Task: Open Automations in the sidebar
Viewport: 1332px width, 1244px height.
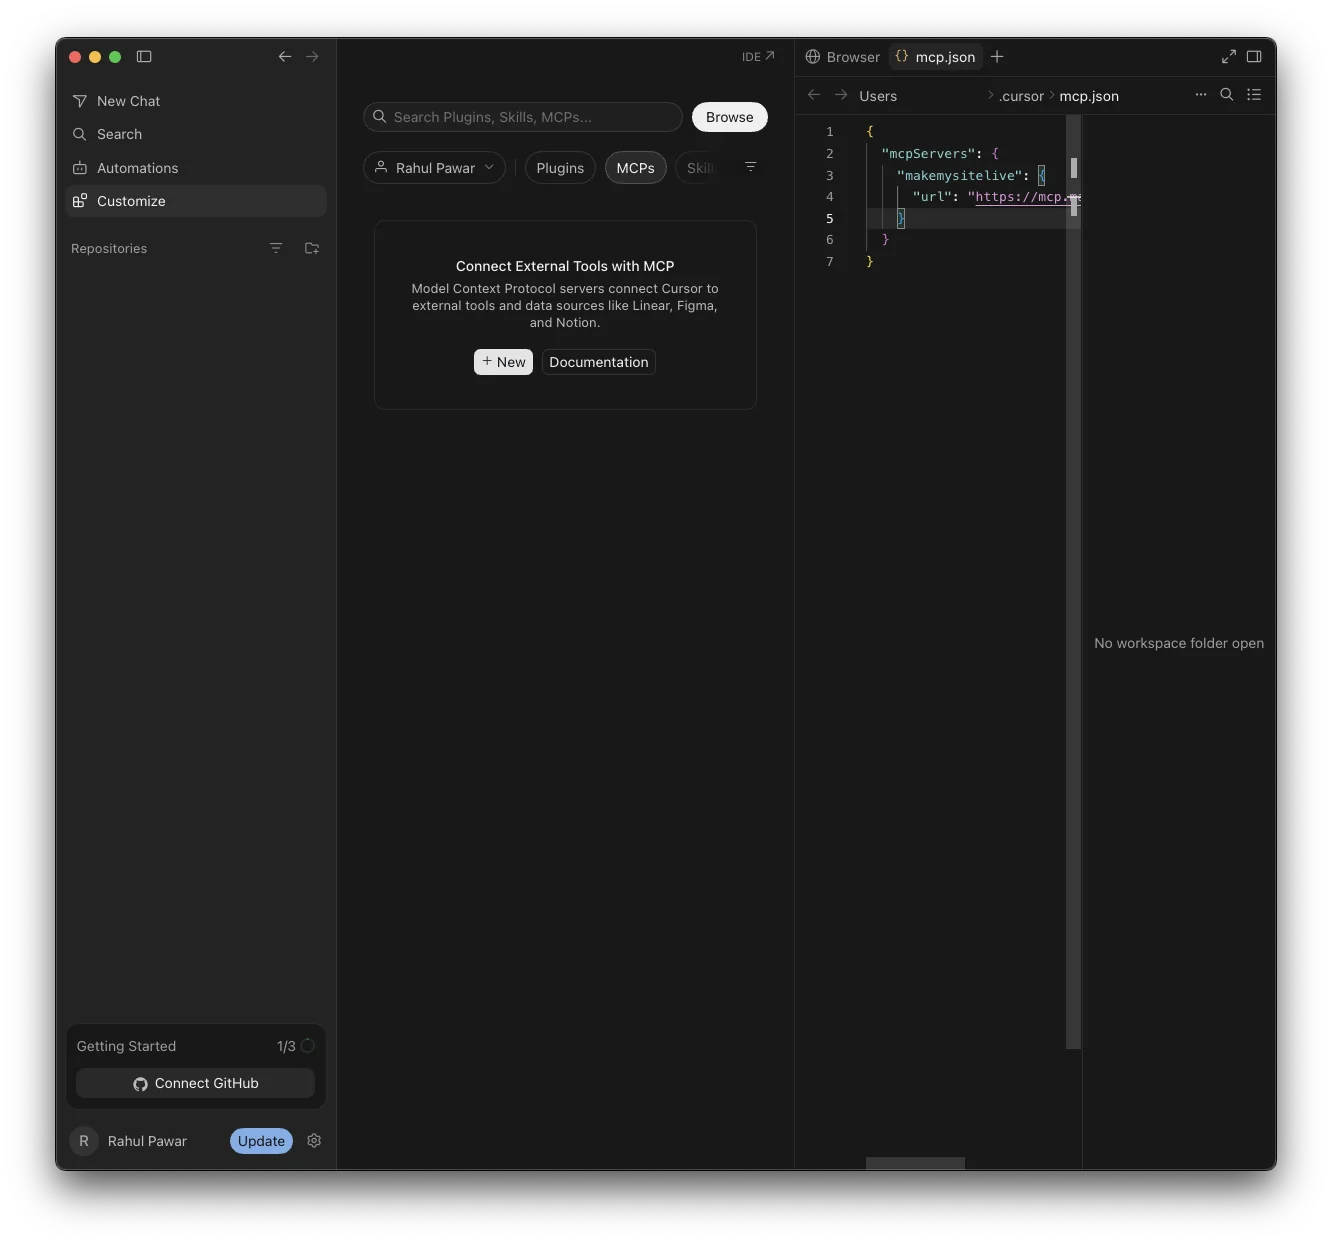Action: 196,168
